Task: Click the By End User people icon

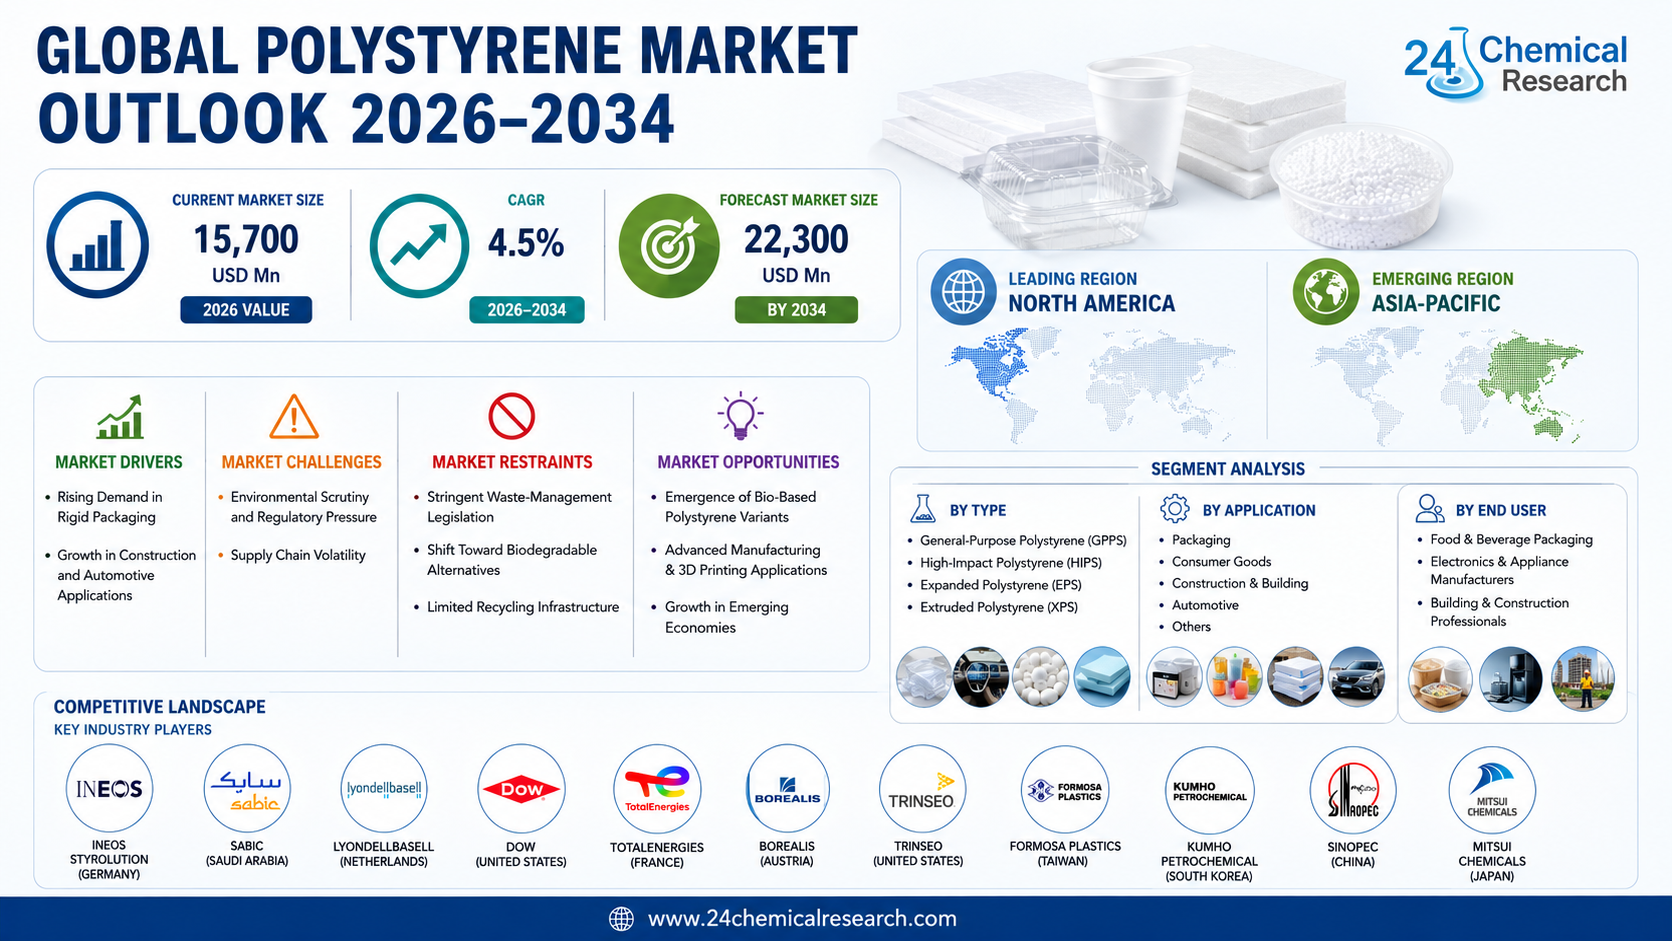Action: point(1430,509)
